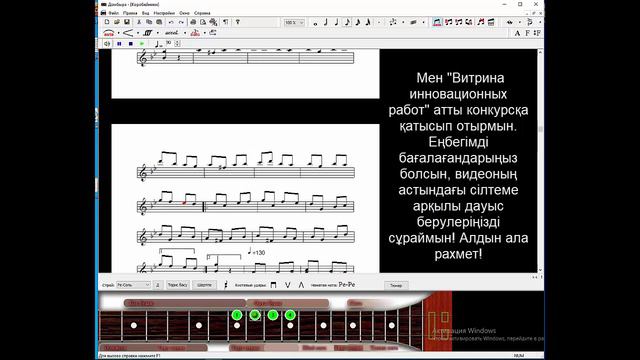
Task: Click the button right of the Шертпе button
Action: tap(226, 285)
